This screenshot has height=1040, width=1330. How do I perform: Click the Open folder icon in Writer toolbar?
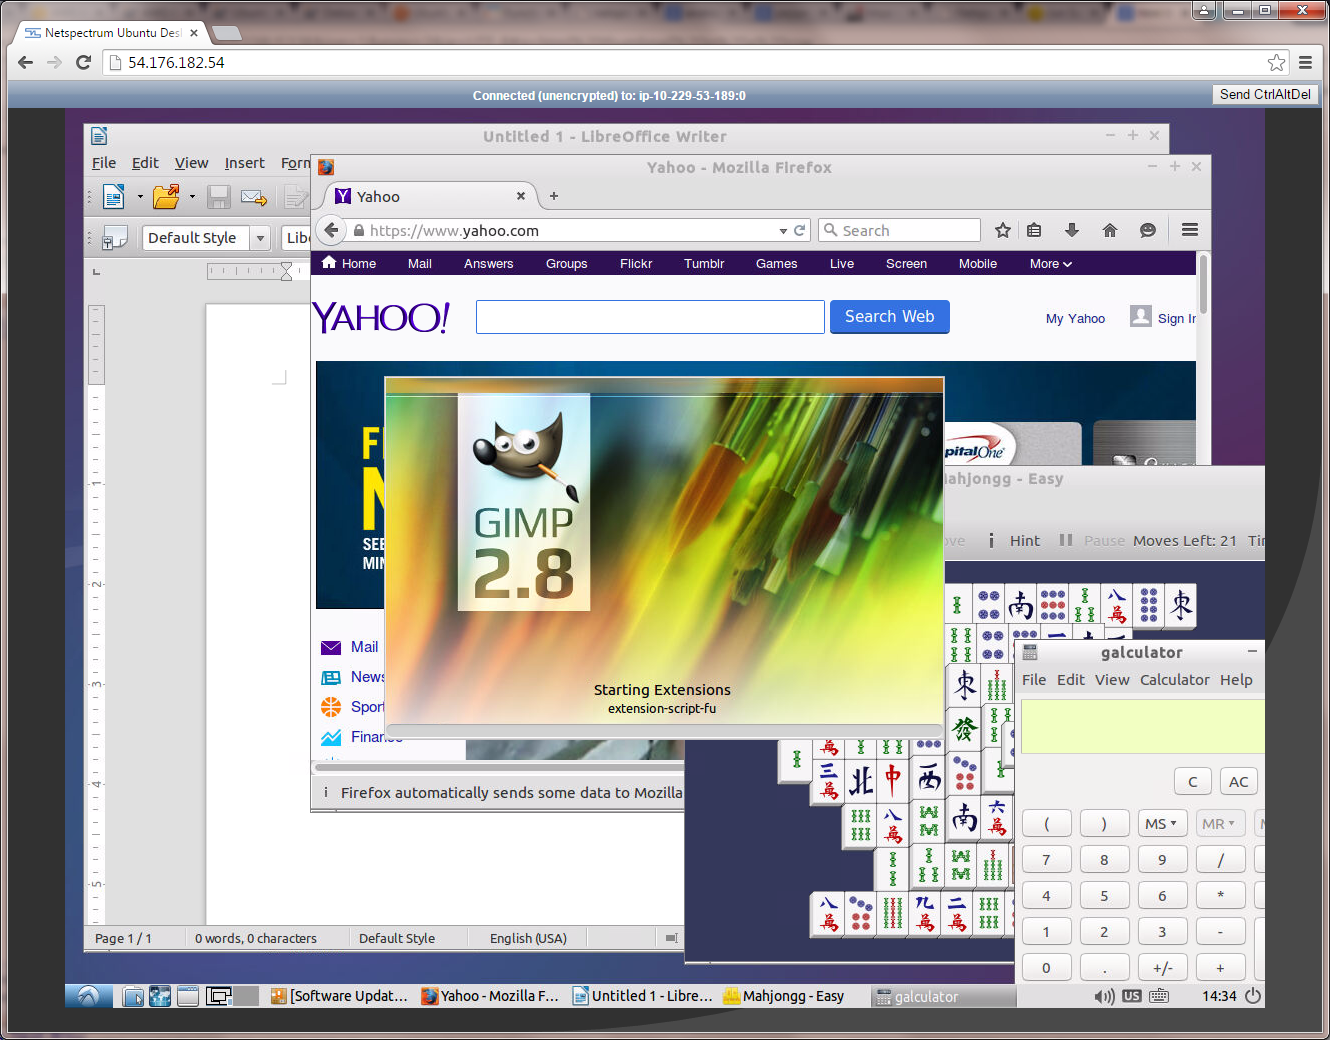tap(166, 197)
